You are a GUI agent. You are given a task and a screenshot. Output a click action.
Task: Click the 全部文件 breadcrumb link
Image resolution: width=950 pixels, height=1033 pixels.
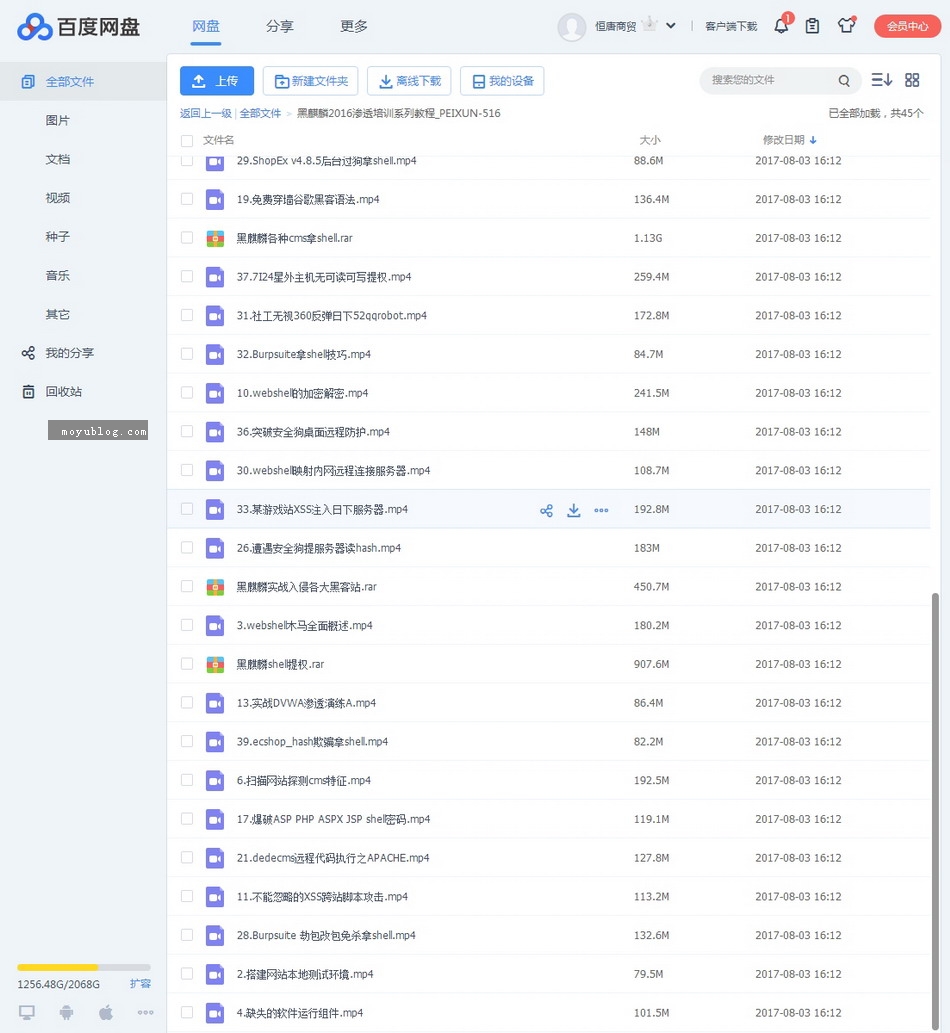point(260,113)
